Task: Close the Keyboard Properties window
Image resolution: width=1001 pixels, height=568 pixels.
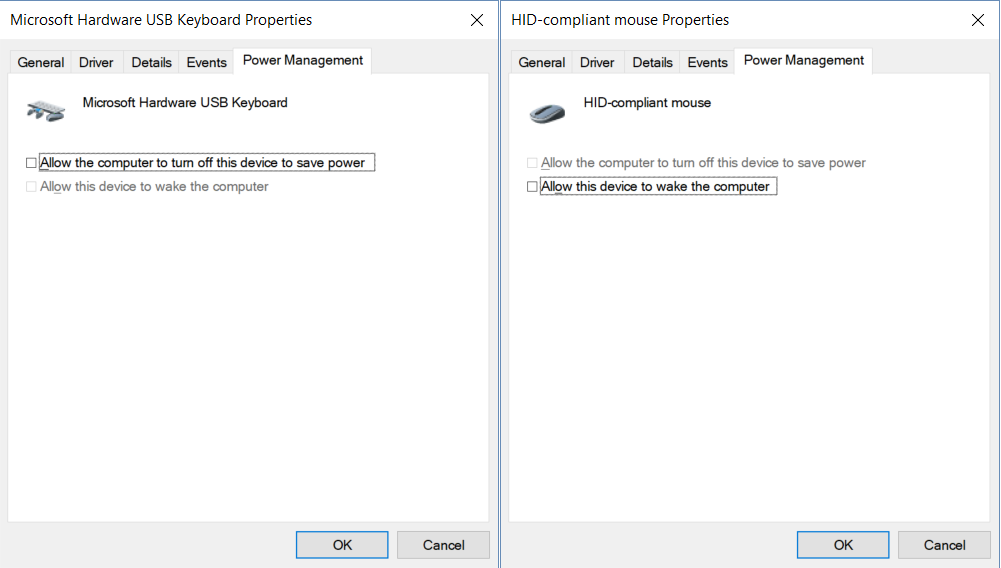Action: coord(477,20)
